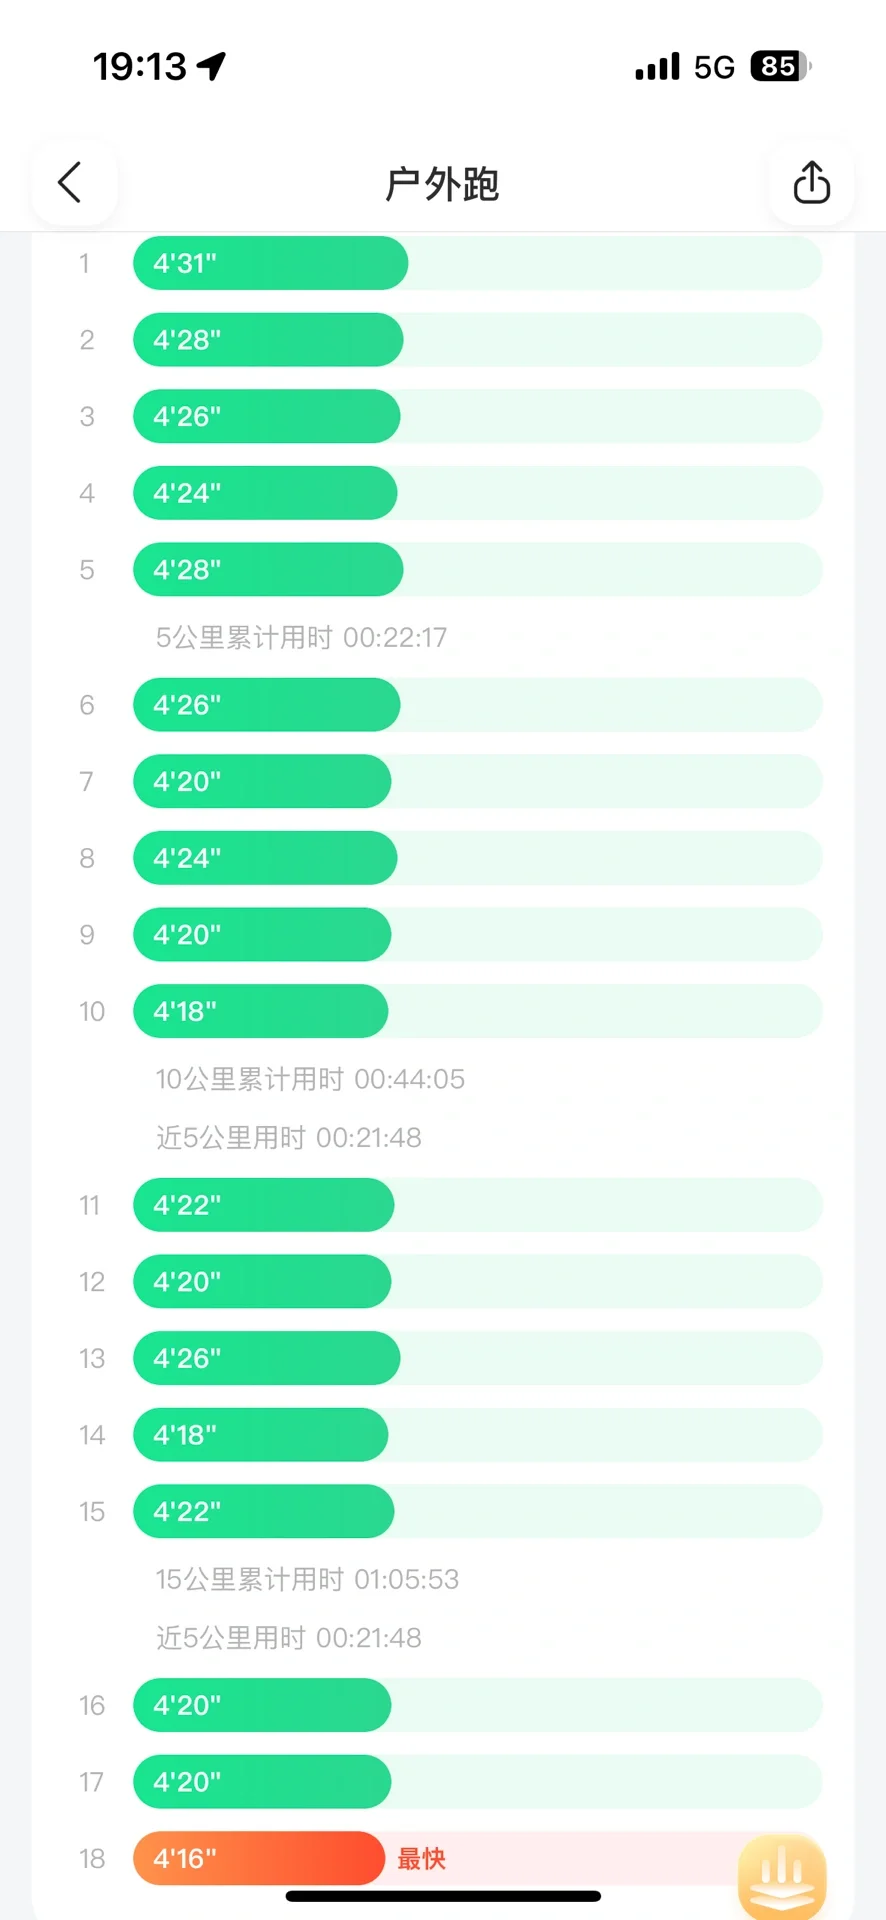Tap the cellular signal bars icon

[x=657, y=67]
